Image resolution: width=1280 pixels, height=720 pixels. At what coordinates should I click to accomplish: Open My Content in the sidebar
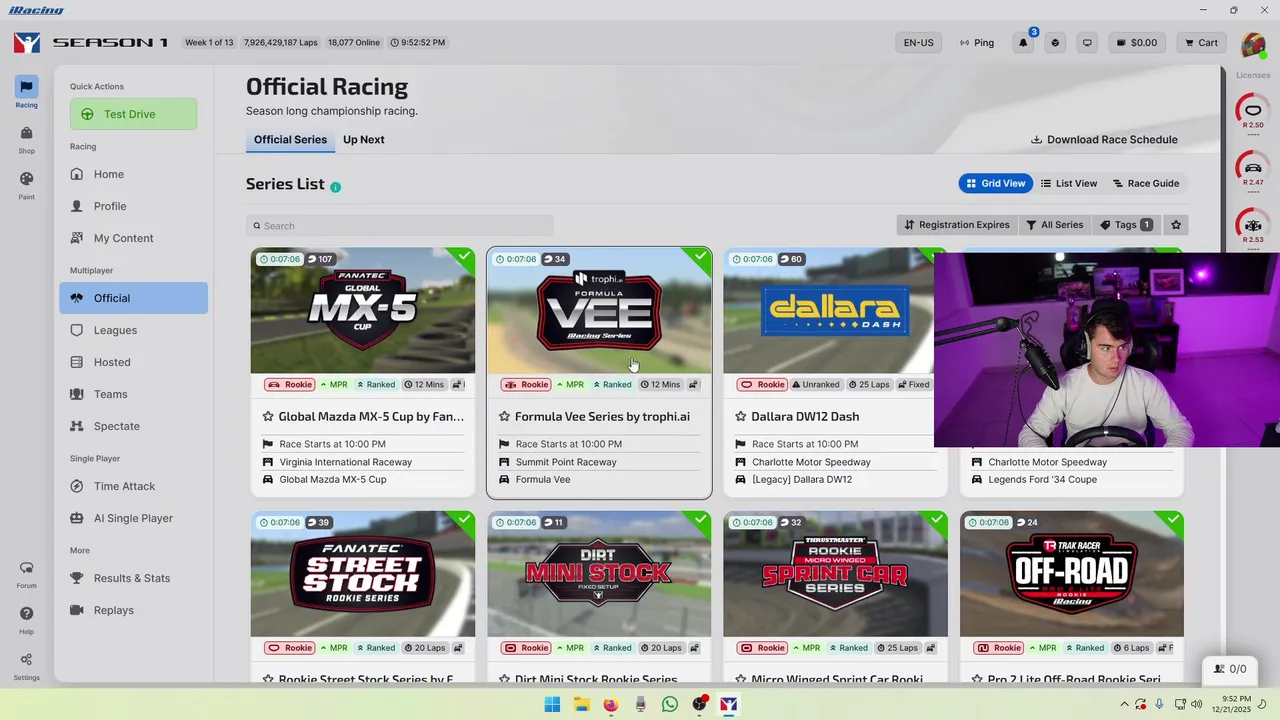[x=134, y=238]
